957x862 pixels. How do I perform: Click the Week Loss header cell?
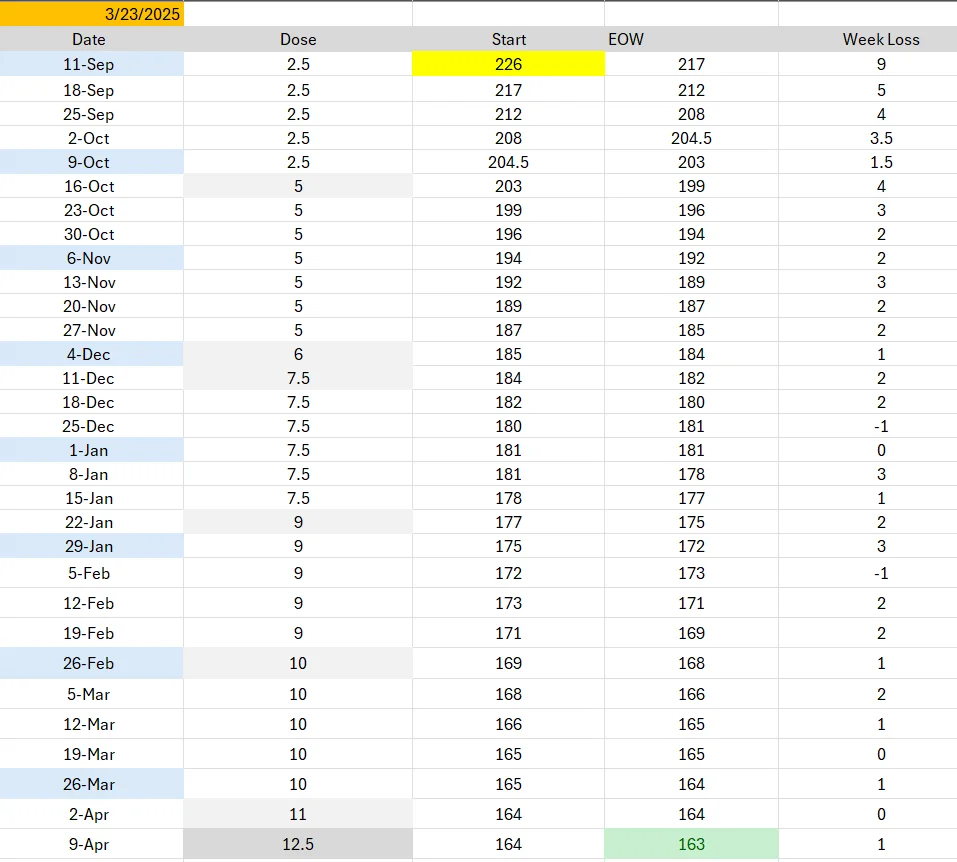[x=868, y=39]
